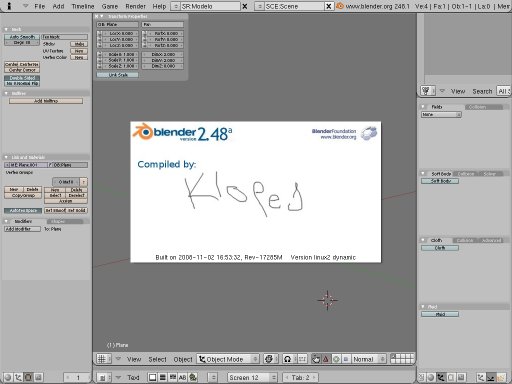This screenshot has width=512, height=384.
Task: Open the outliner Search menu
Action: click(482, 91)
